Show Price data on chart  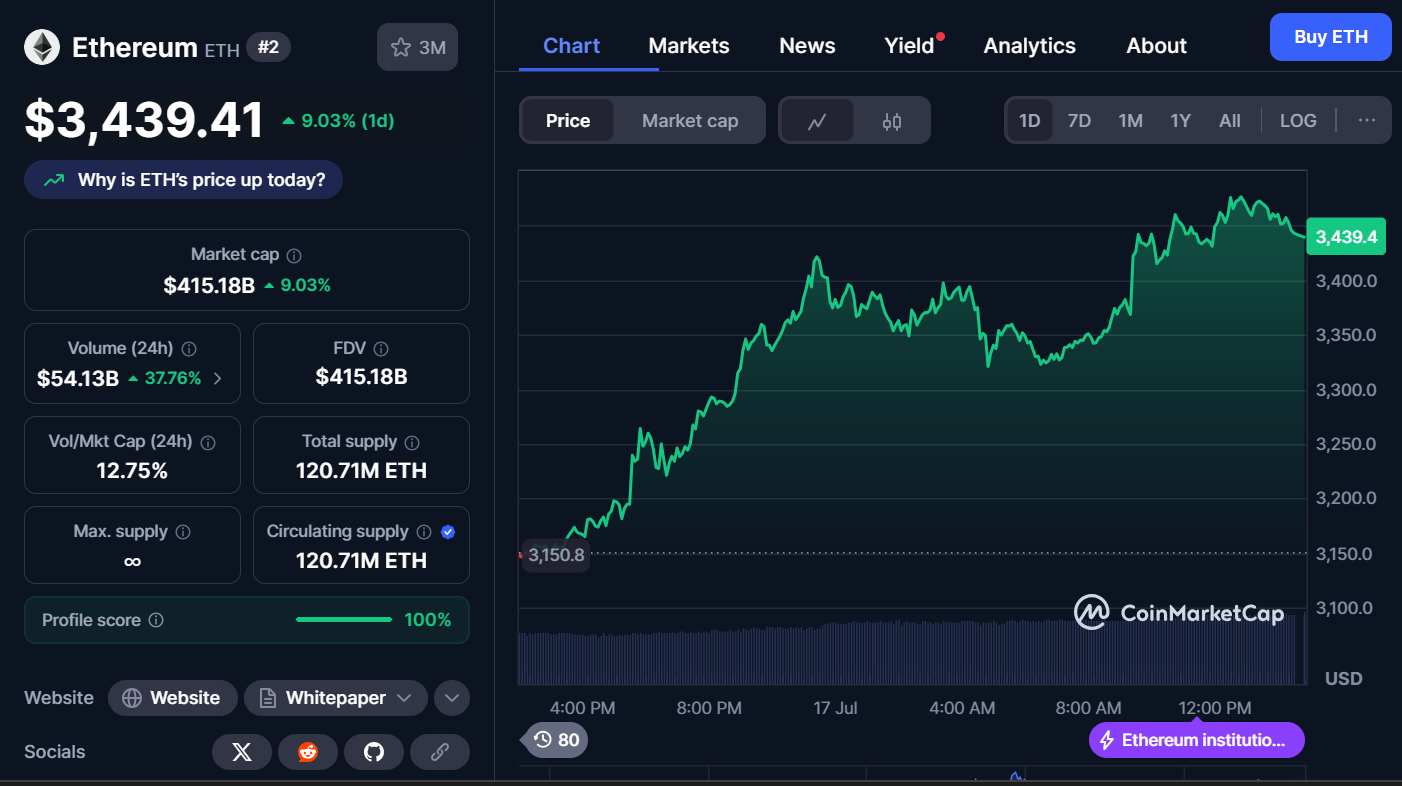[x=568, y=121]
